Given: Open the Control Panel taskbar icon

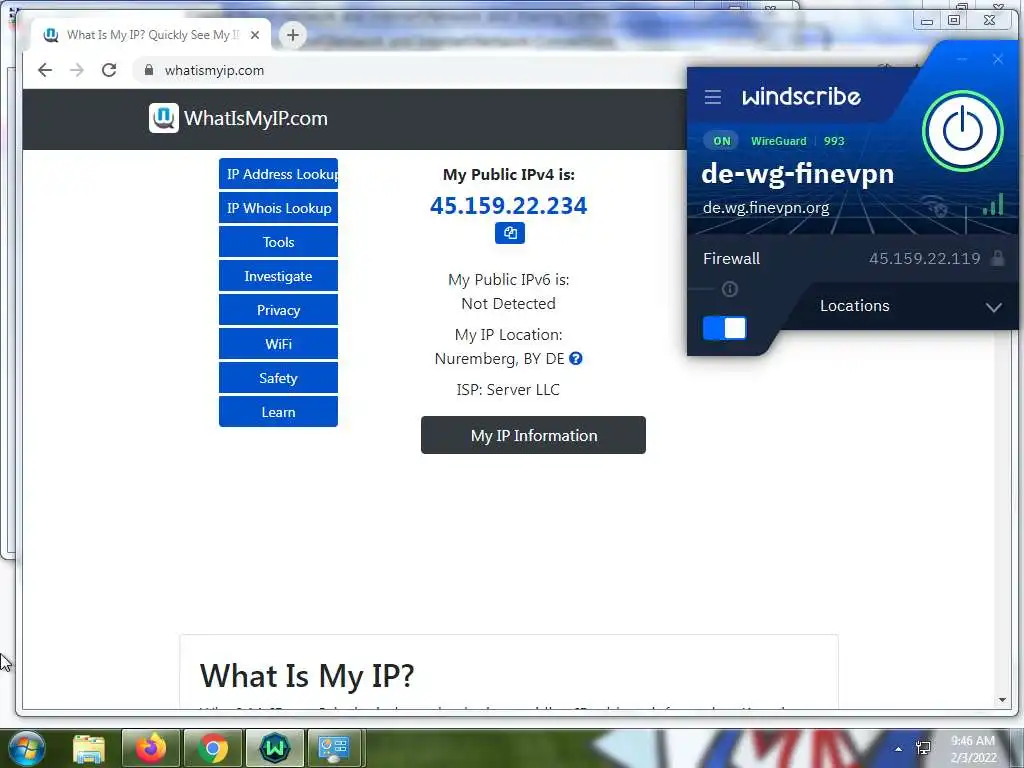Looking at the screenshot, I should coord(334,748).
